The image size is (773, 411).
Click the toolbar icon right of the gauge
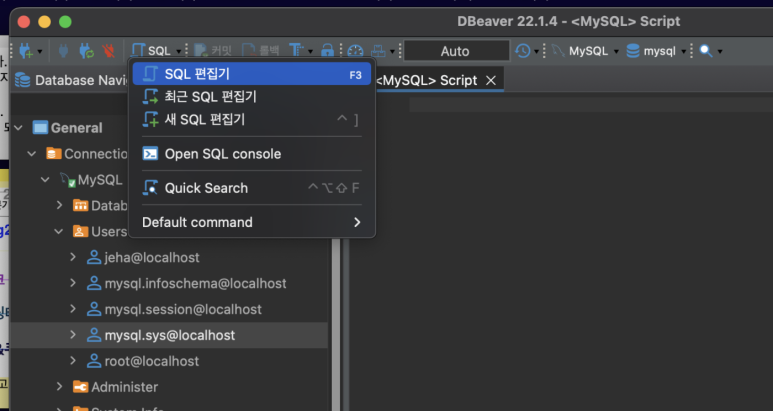click(378, 51)
